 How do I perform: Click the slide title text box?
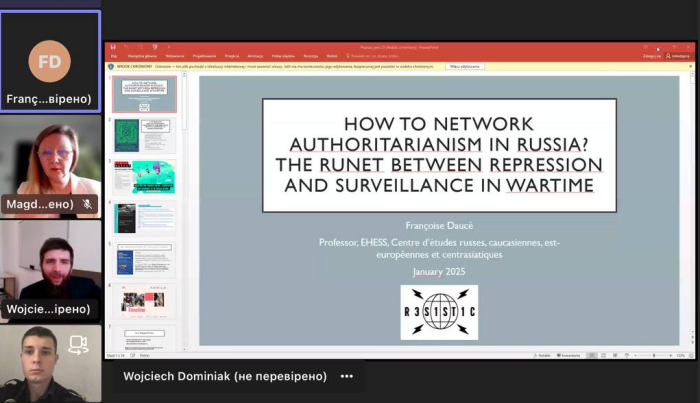click(x=439, y=155)
